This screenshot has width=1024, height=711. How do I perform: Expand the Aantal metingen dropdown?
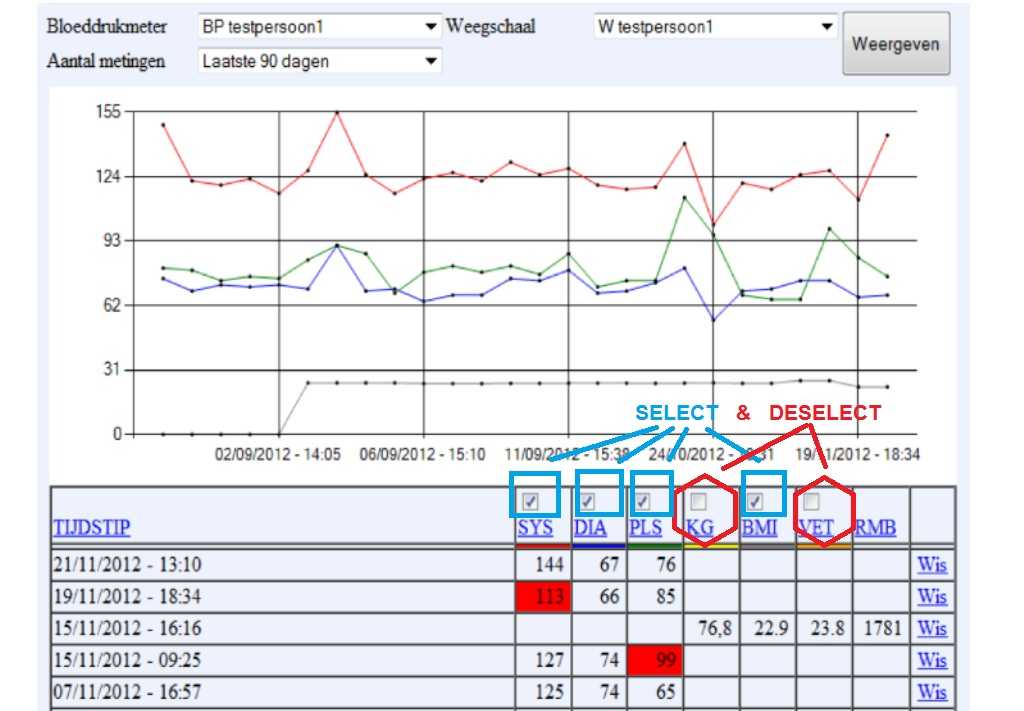pos(319,61)
